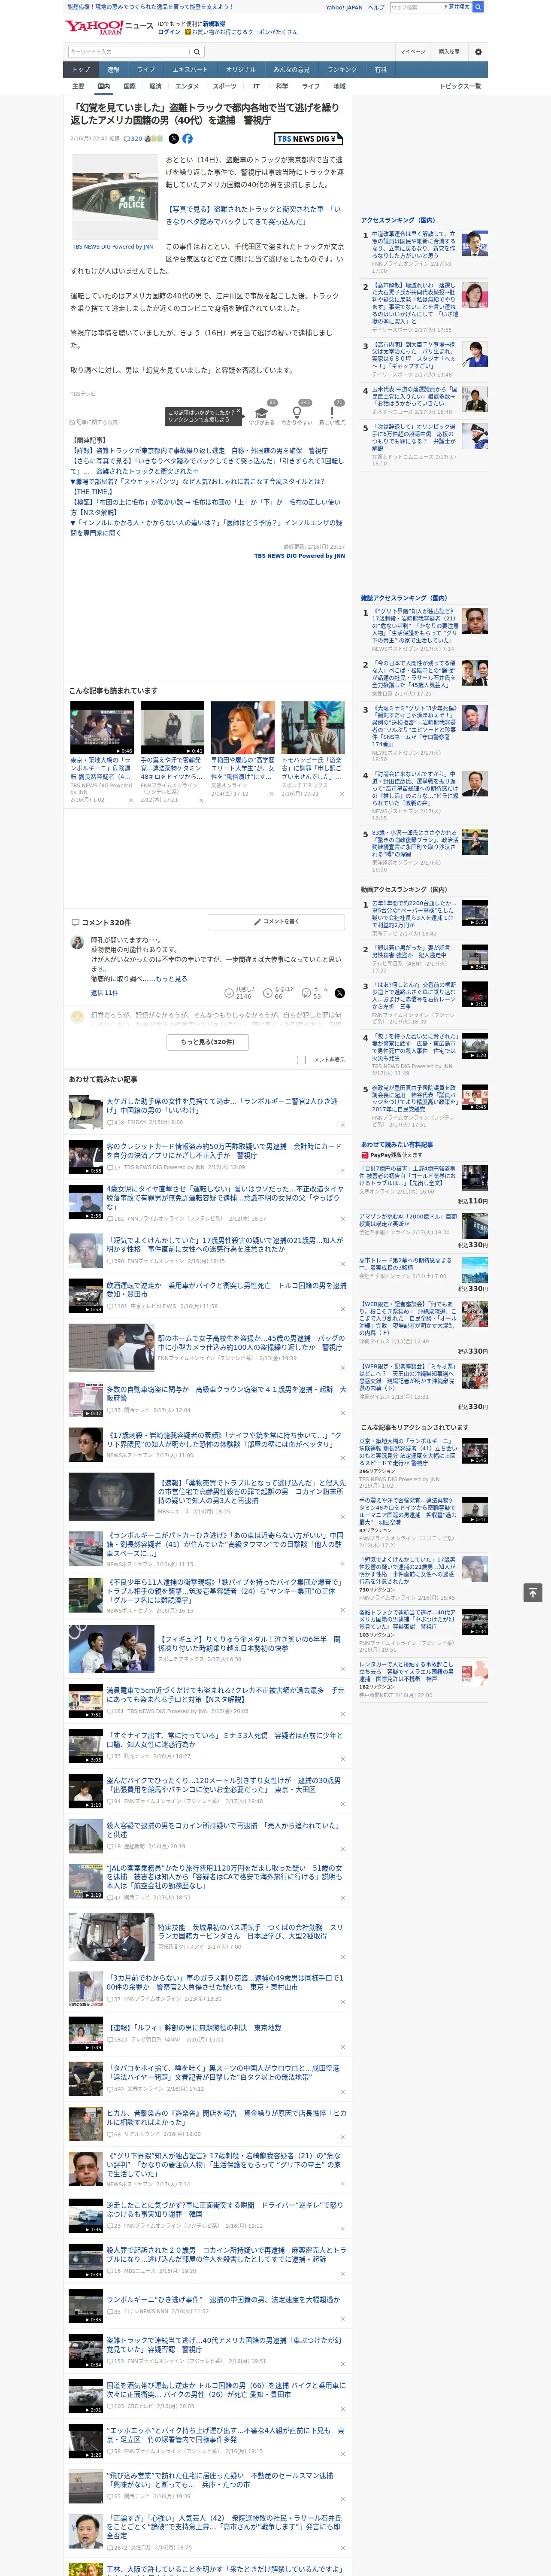Close the reaction prompt tooltip

(x=238, y=411)
